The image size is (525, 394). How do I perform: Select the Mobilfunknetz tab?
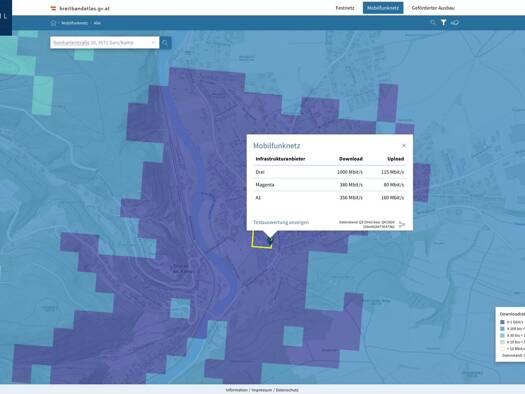click(x=383, y=8)
